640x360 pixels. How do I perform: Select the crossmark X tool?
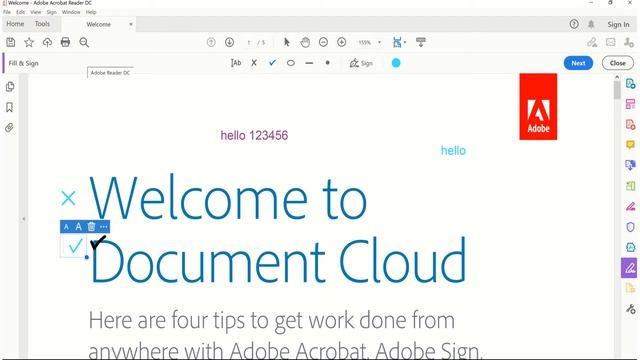tap(254, 63)
